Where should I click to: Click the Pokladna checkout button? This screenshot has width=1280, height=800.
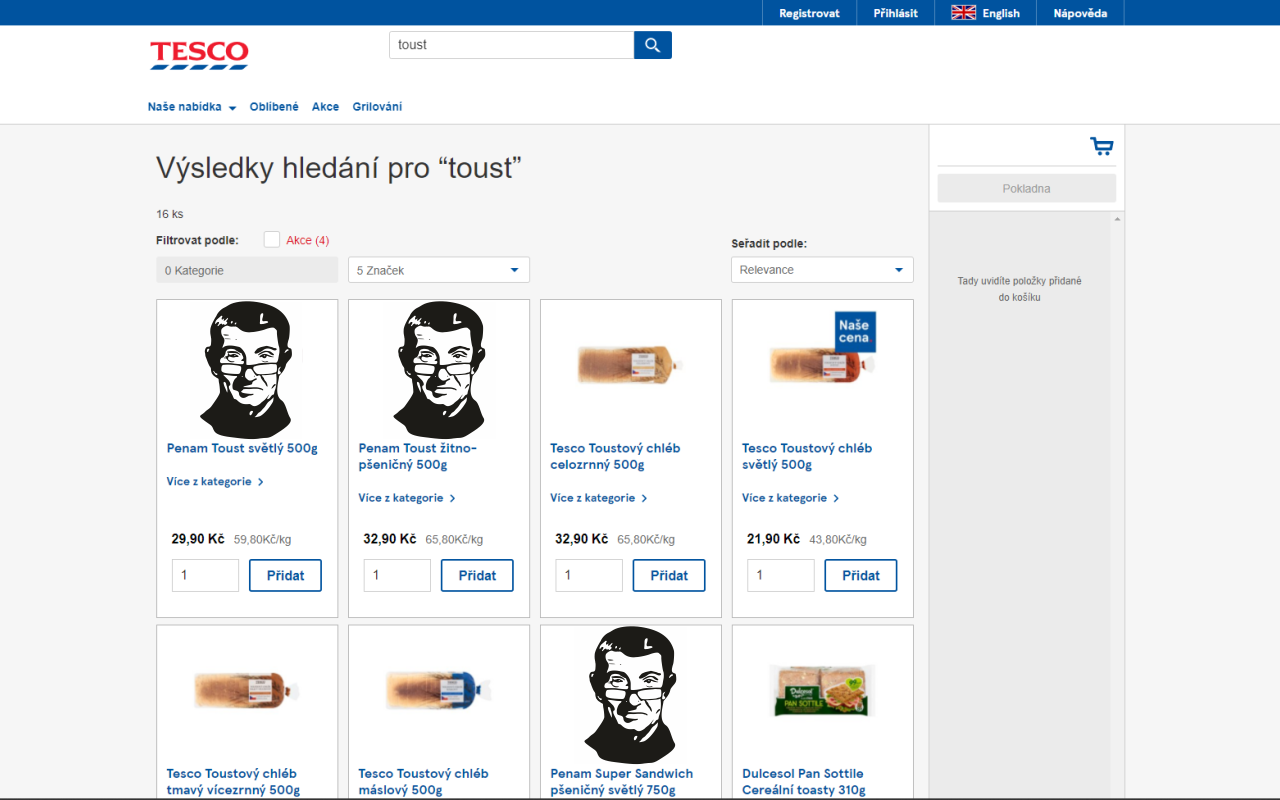(x=1026, y=188)
